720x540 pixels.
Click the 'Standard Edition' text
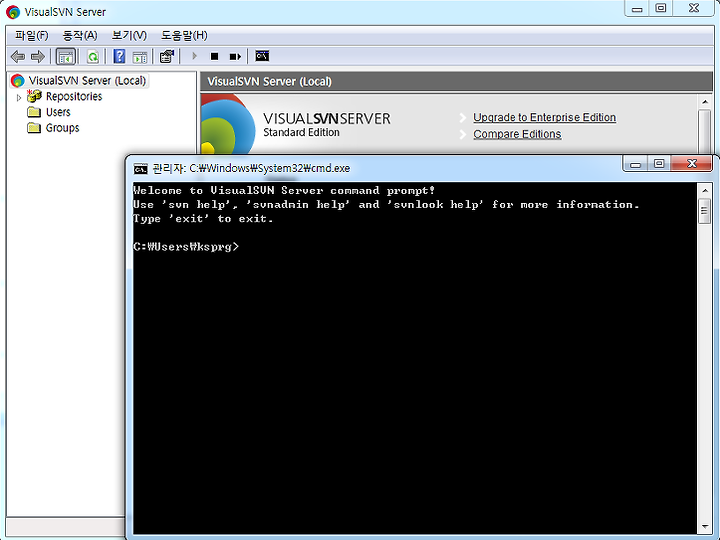(x=301, y=133)
